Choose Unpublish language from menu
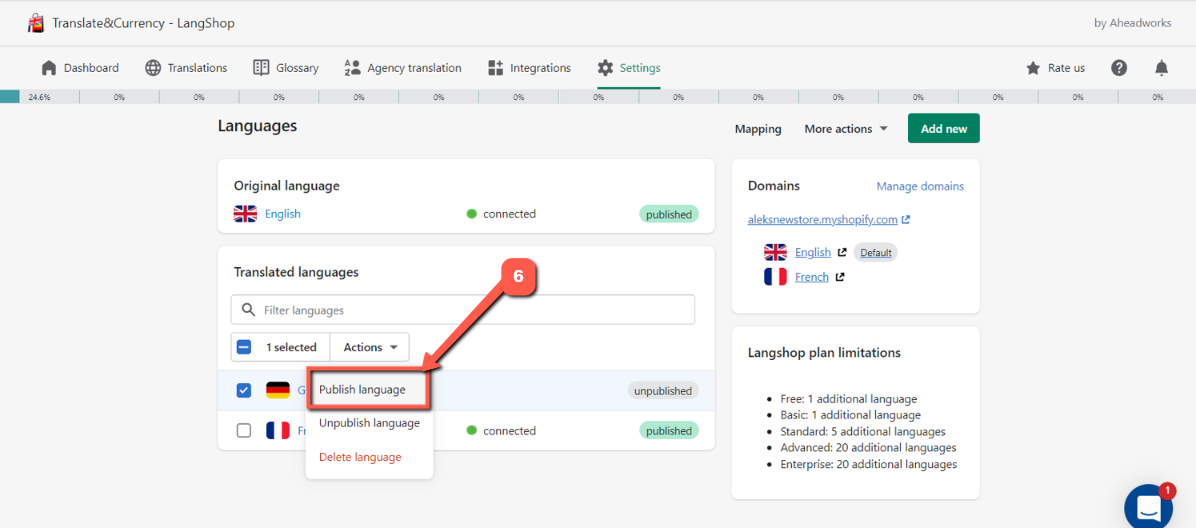1196x528 pixels. pyautogui.click(x=369, y=423)
